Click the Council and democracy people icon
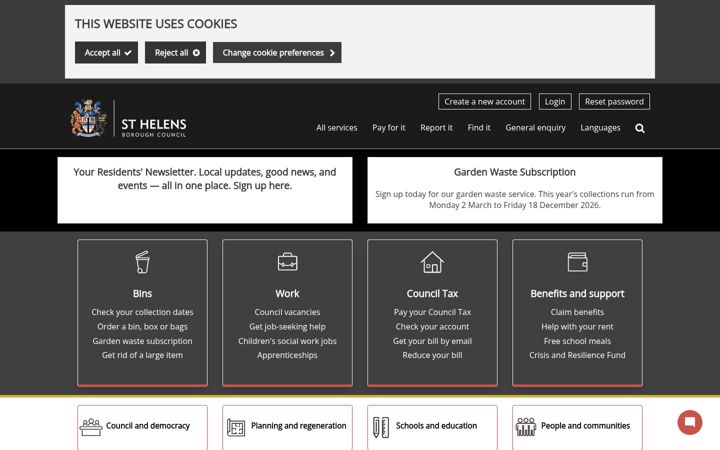Image resolution: width=720 pixels, height=450 pixels. click(91, 427)
